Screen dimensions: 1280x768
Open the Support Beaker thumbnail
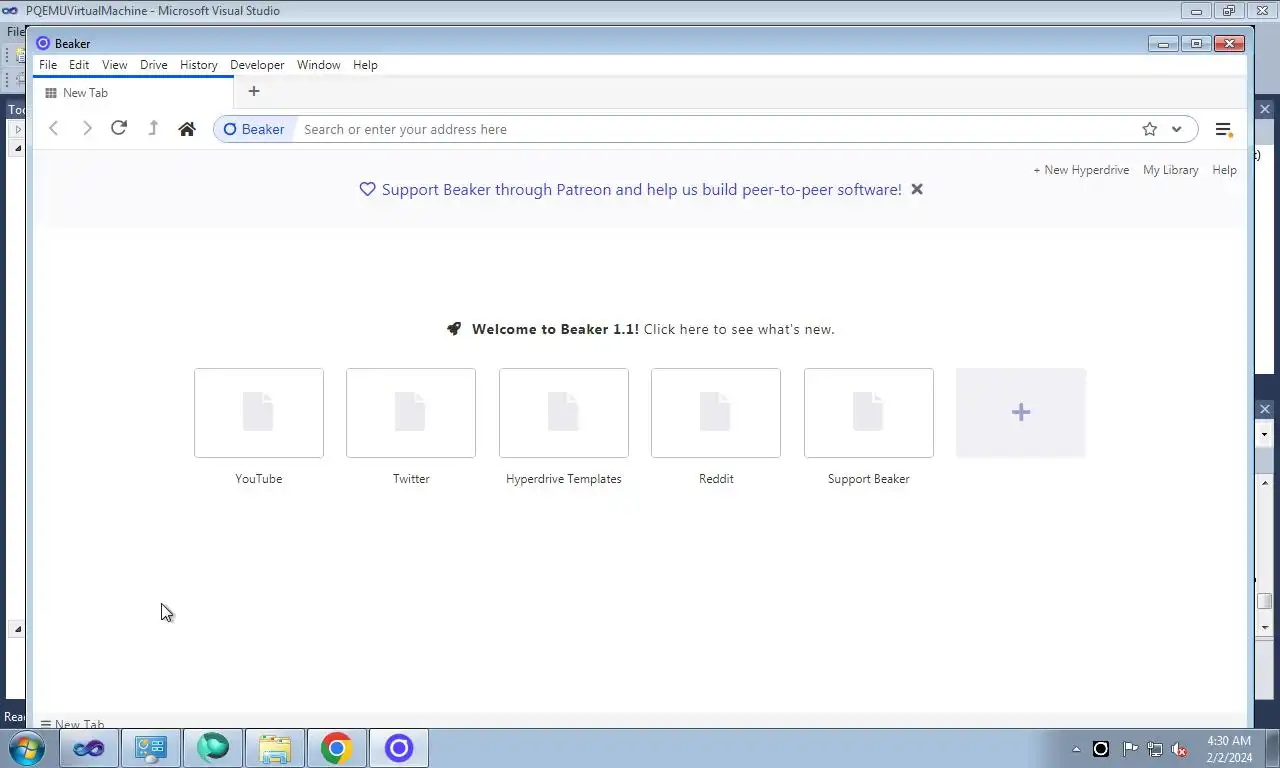(869, 413)
